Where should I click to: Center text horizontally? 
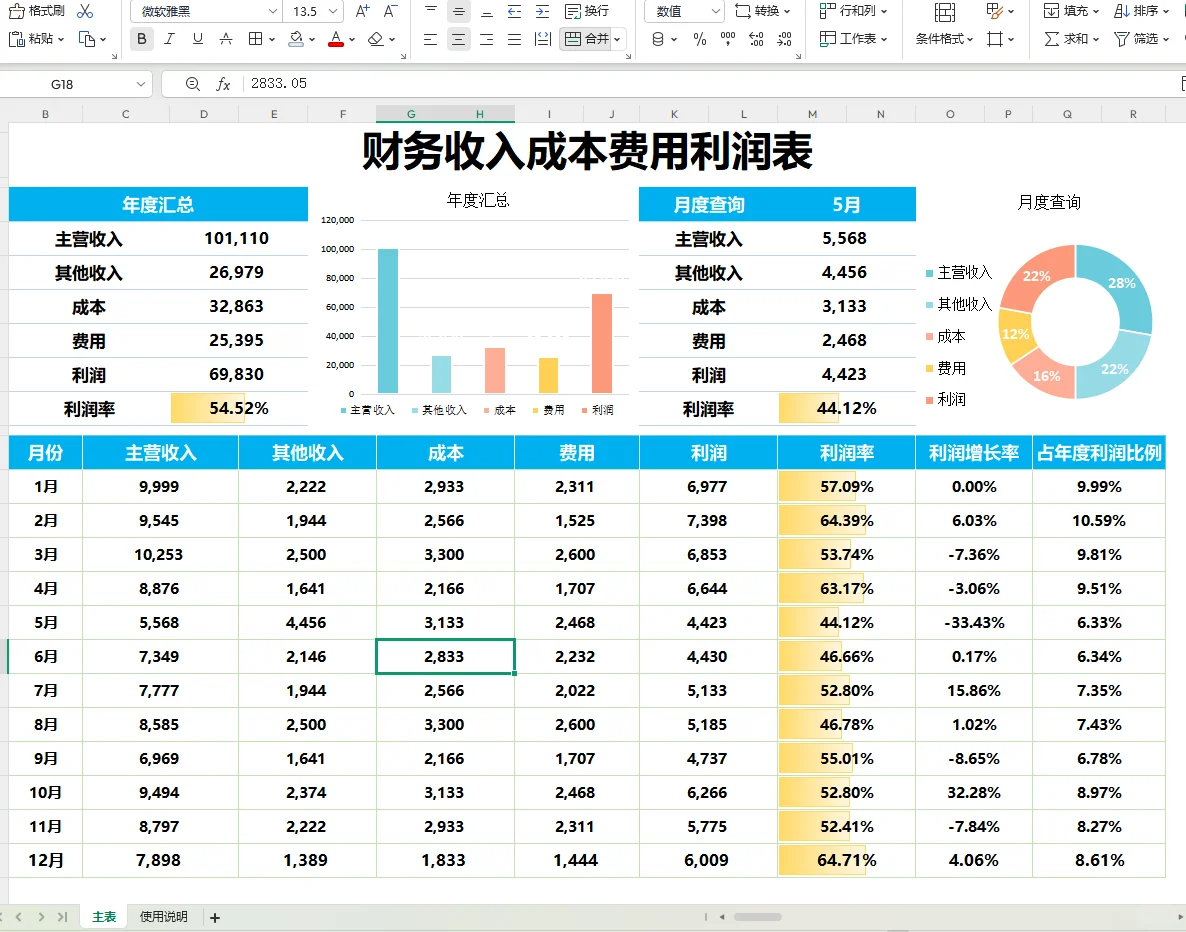pyautogui.click(x=458, y=39)
